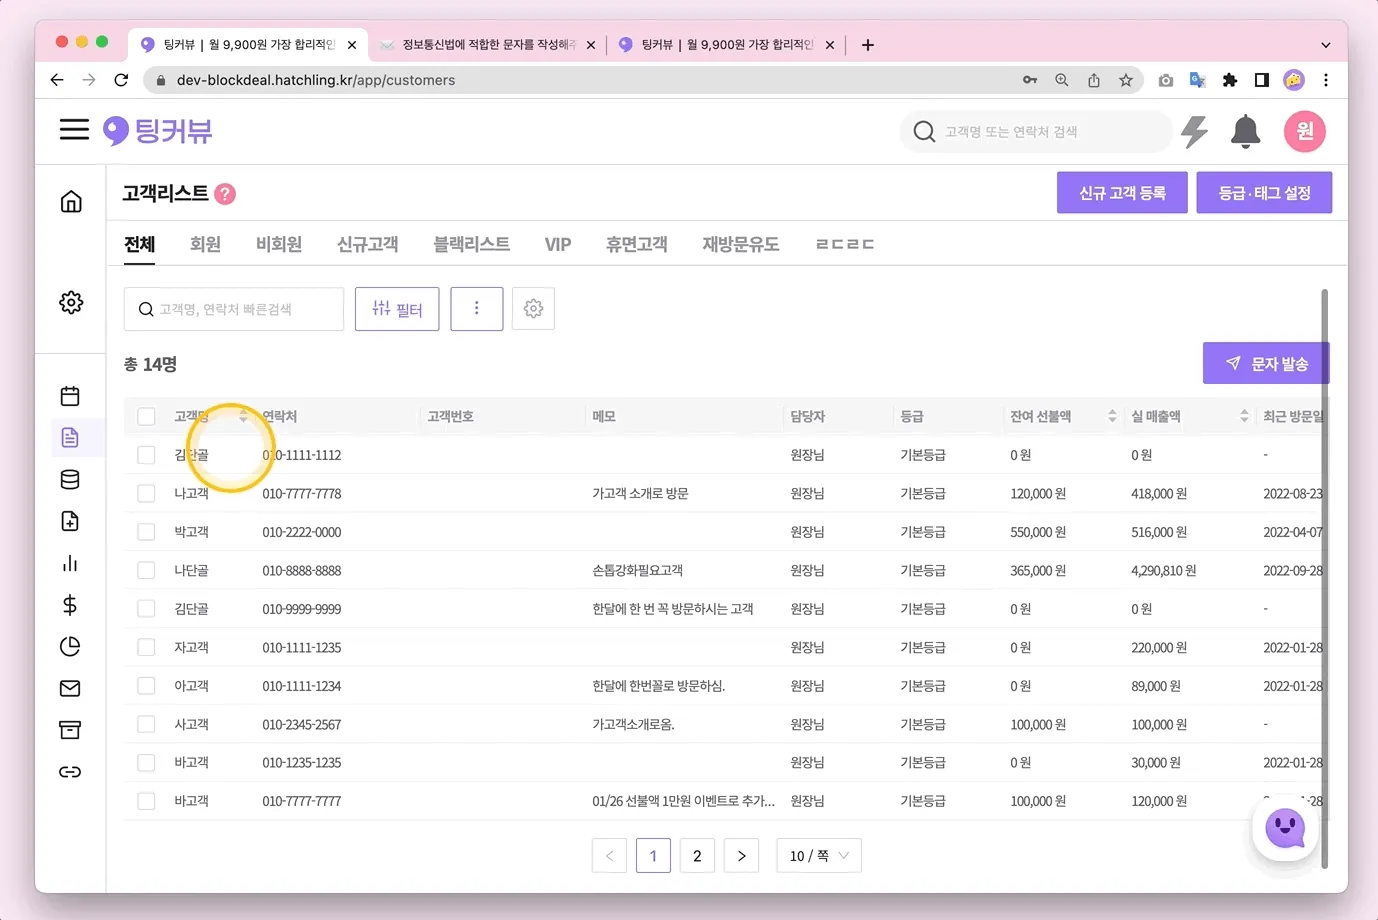Click the help question mark beside 고객리스트
The width and height of the screenshot is (1378, 920).
226,194
